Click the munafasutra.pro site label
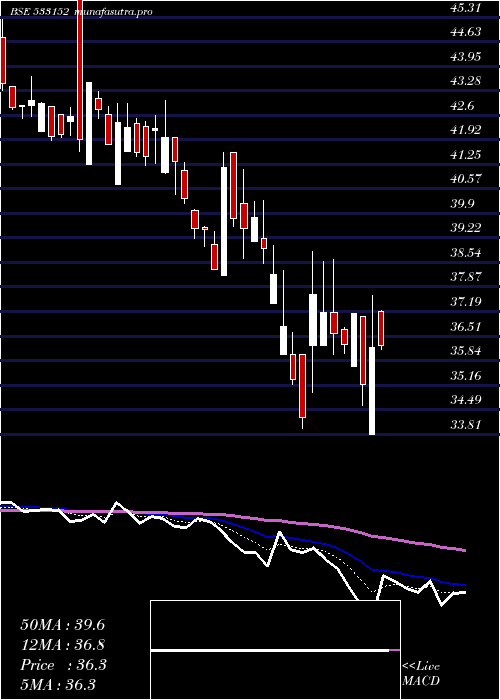500x700 pixels. tap(114, 12)
